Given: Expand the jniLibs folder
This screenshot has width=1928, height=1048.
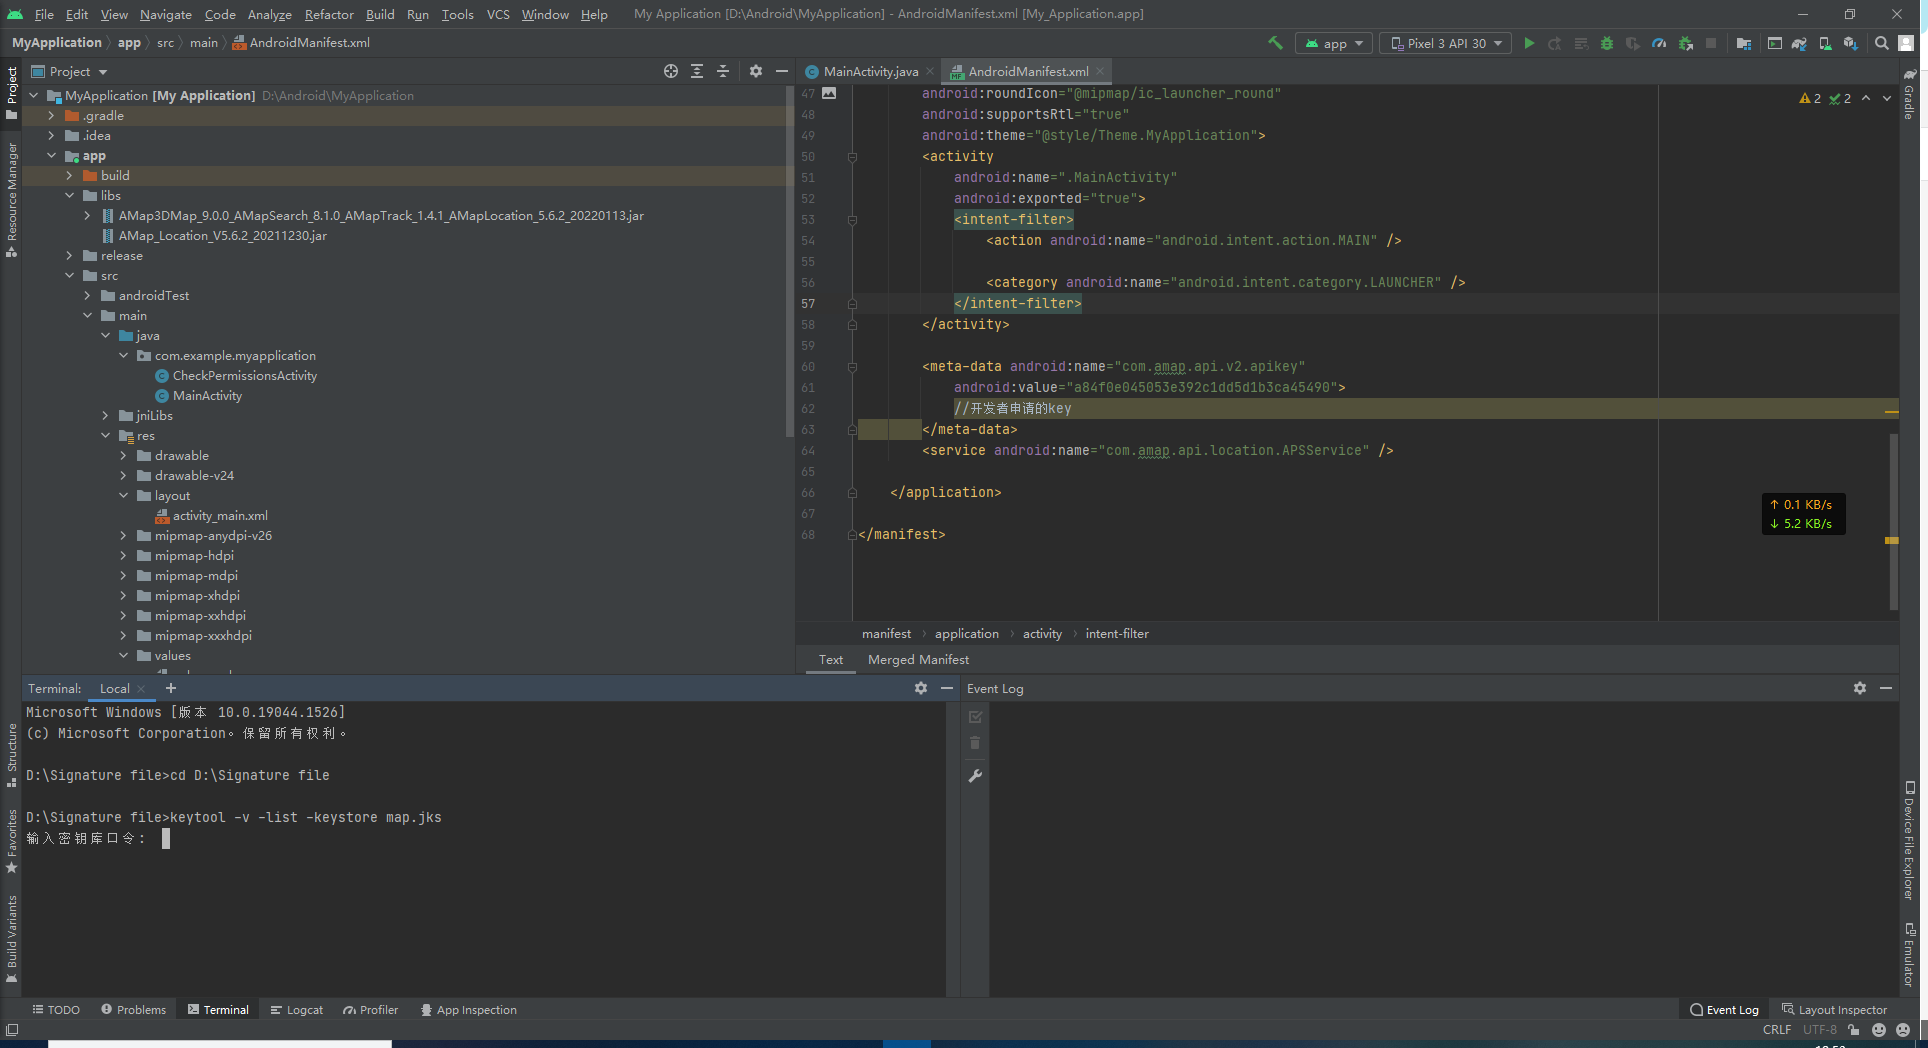Looking at the screenshot, I should click(105, 416).
